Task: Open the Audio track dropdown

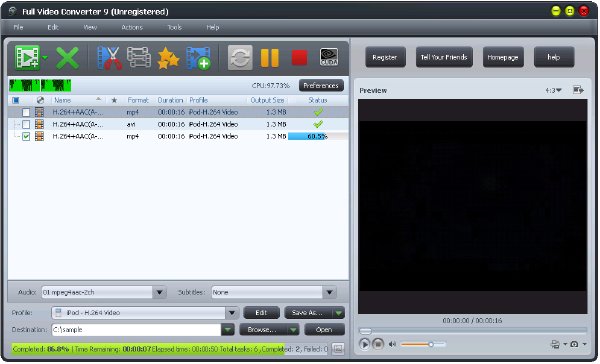Action: 159,292
